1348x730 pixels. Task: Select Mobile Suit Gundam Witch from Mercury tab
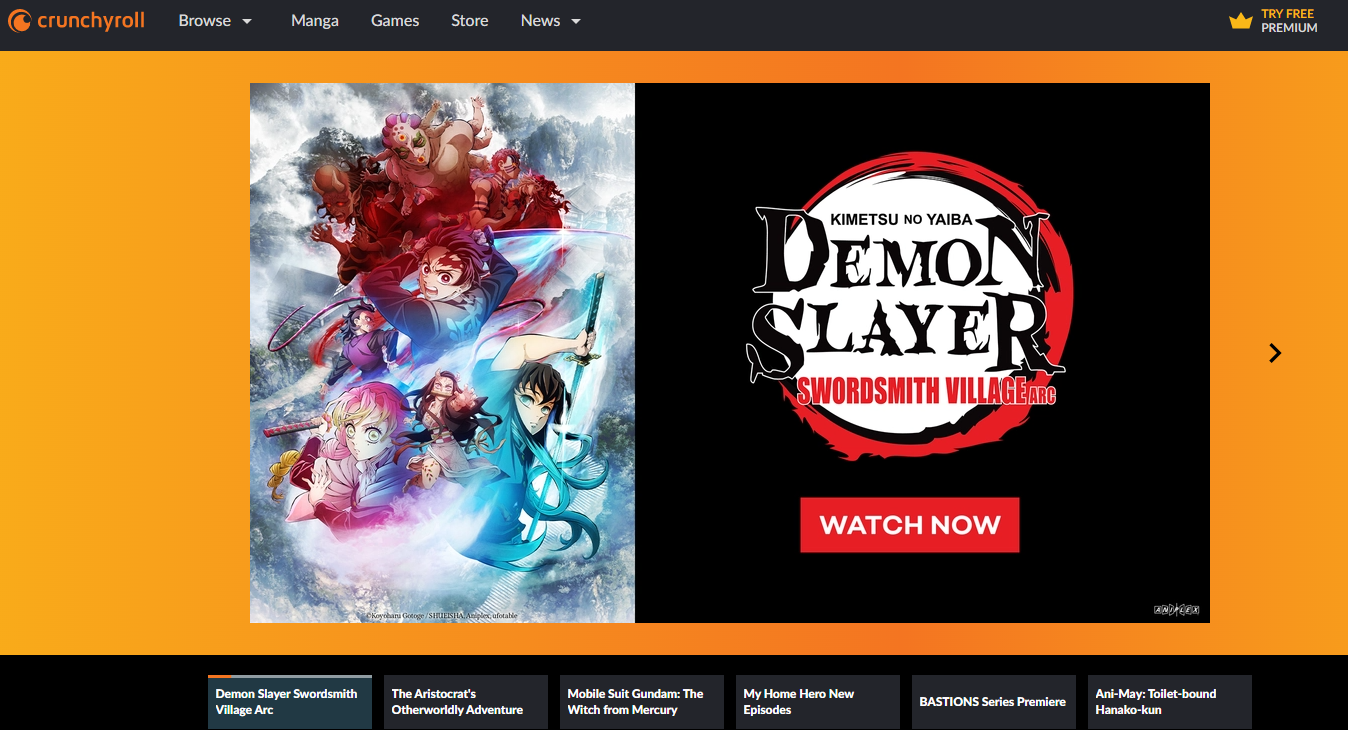coord(642,702)
